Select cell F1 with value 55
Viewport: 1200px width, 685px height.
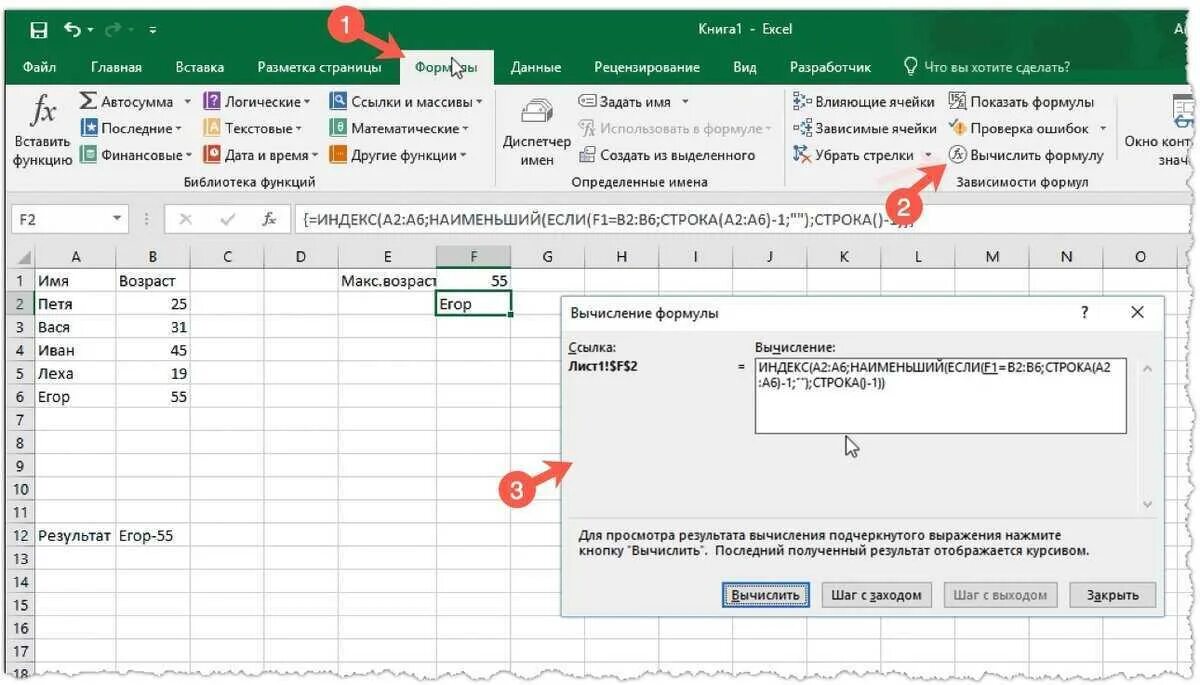[x=474, y=281]
